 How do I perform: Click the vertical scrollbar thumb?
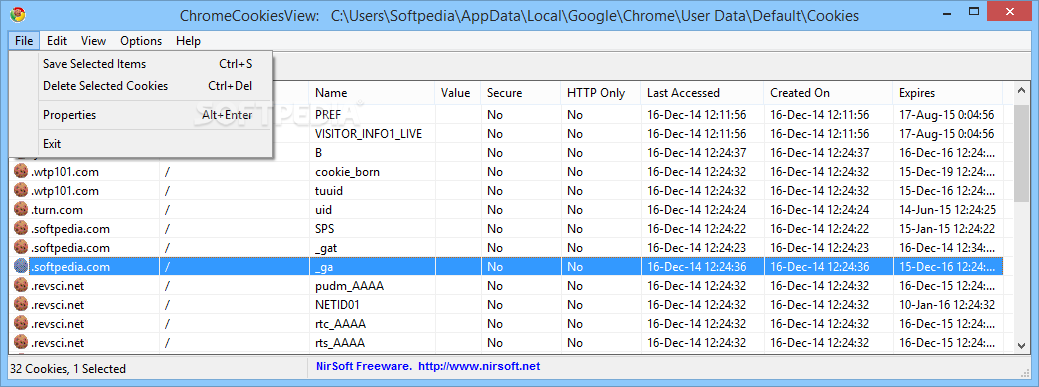pos(1021,153)
